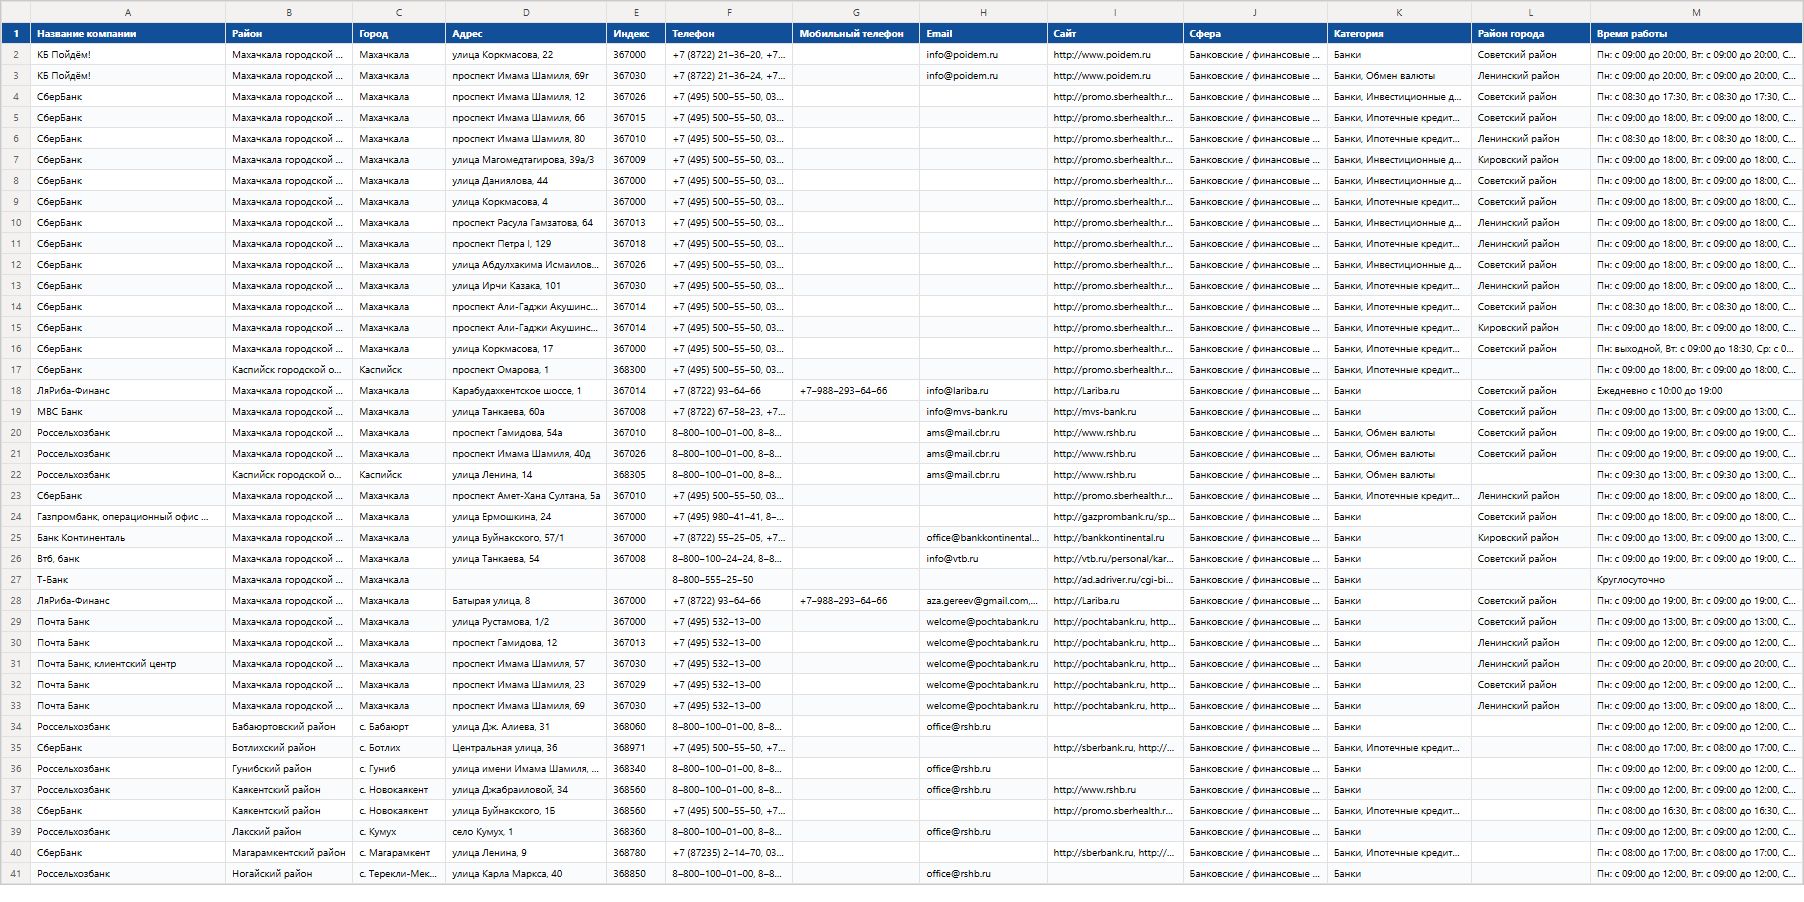Select cell 'улица Танкаева, 60а'
Image resolution: width=1804 pixels, height=902 pixels.
tap(526, 412)
